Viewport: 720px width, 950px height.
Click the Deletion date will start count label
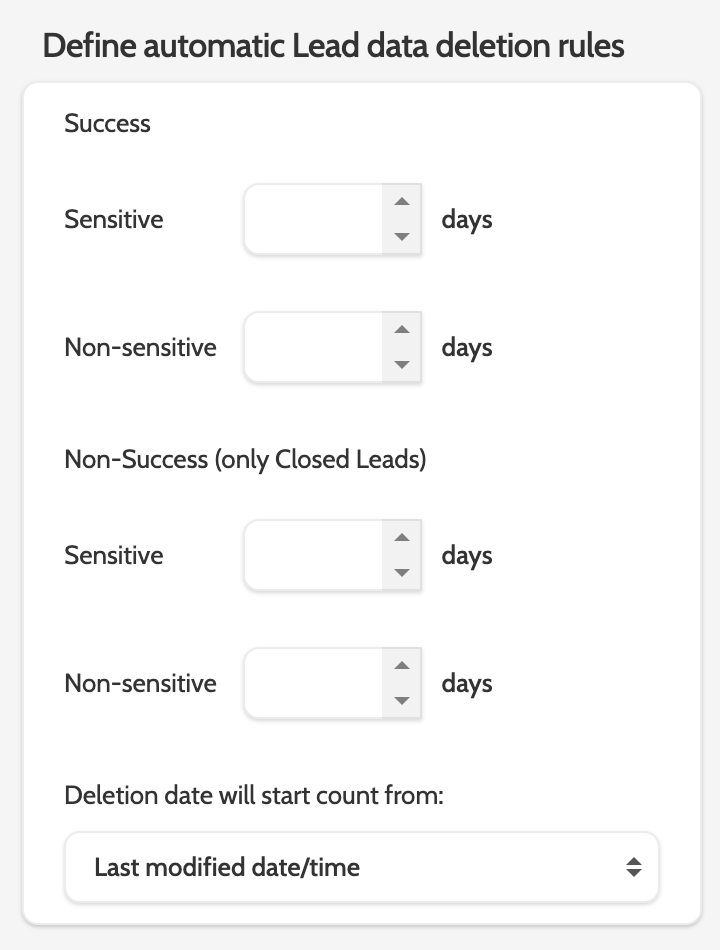pos(254,796)
